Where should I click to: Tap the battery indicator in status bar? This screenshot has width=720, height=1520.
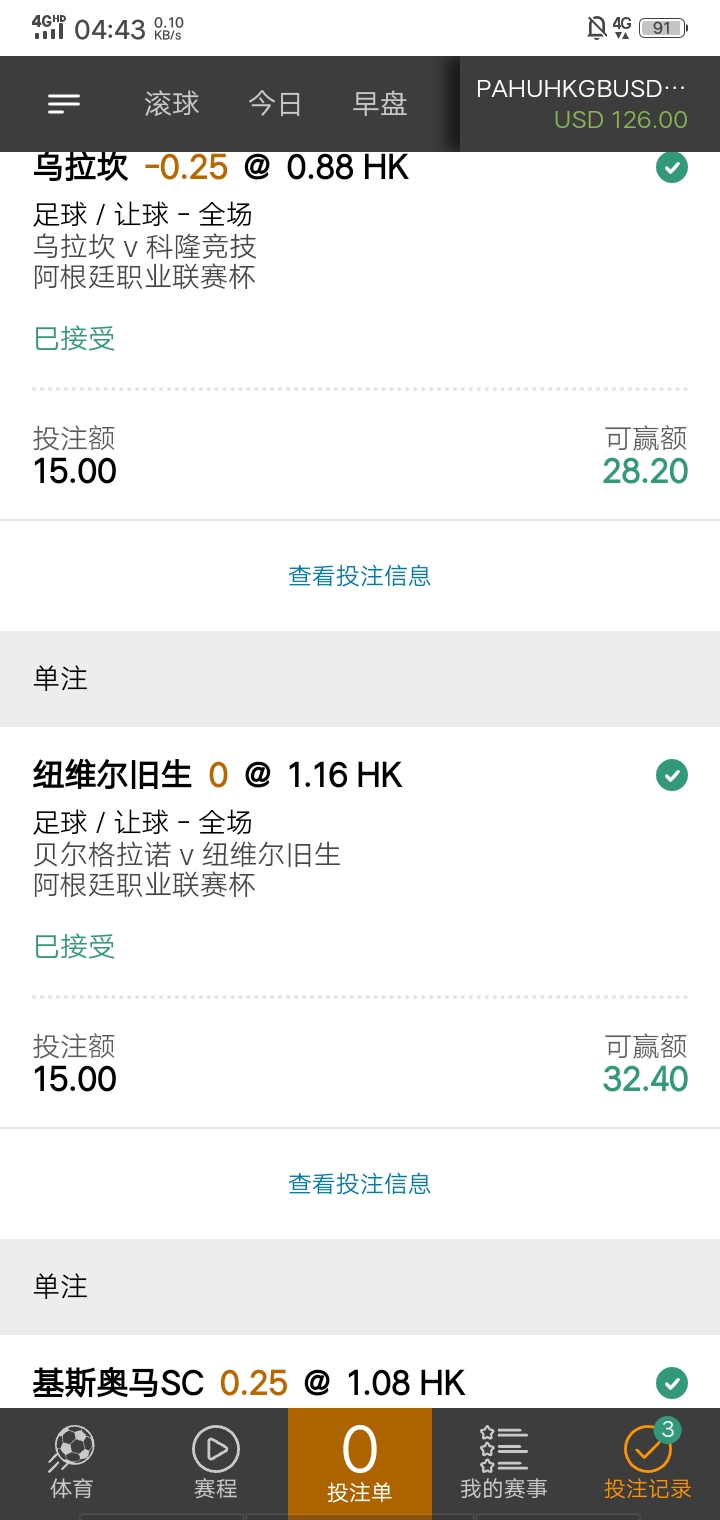click(663, 28)
